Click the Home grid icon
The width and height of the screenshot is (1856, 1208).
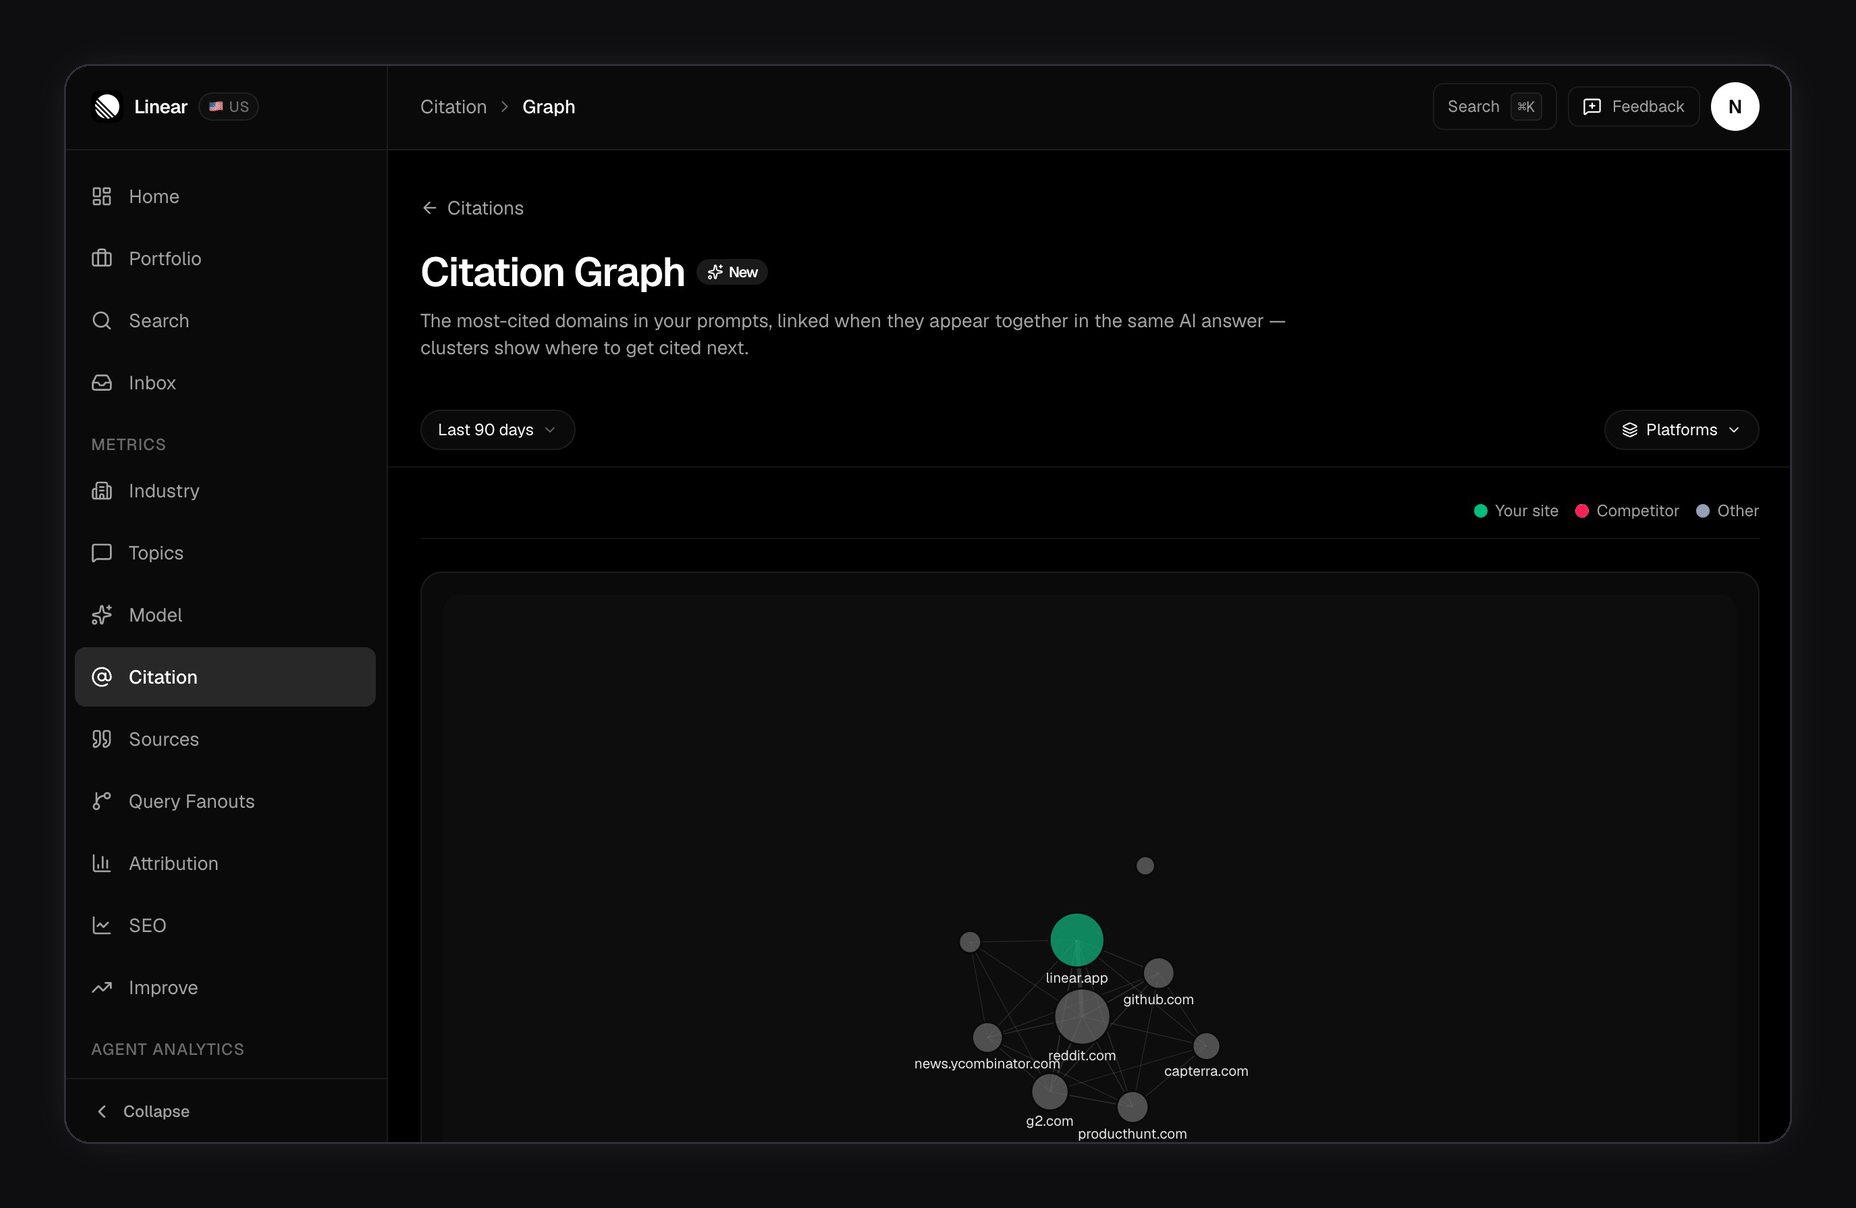tap(102, 197)
